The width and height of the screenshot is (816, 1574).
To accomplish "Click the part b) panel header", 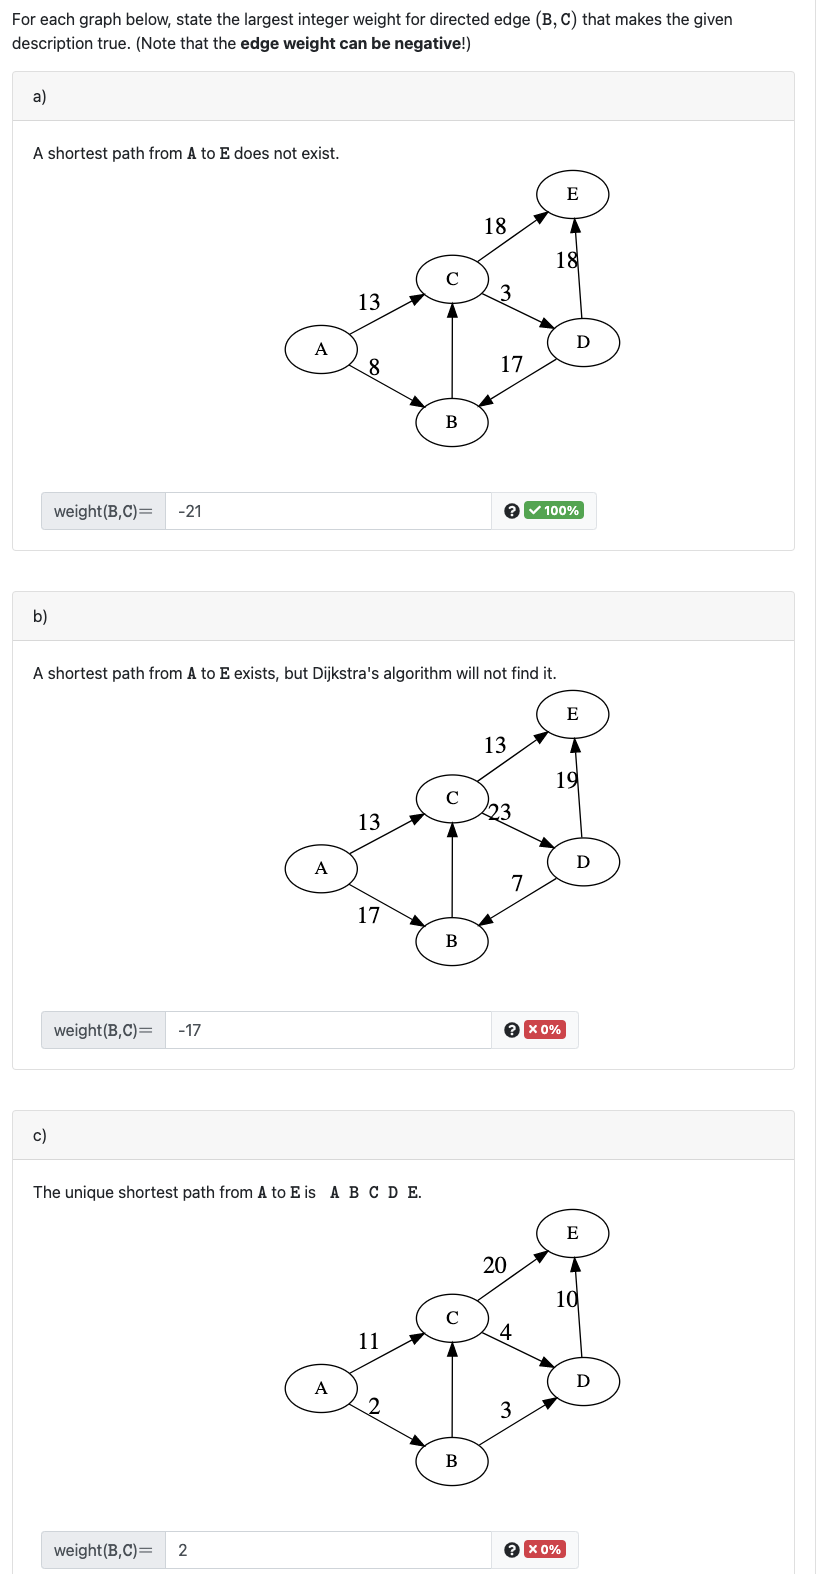I will pyautogui.click(x=403, y=616).
